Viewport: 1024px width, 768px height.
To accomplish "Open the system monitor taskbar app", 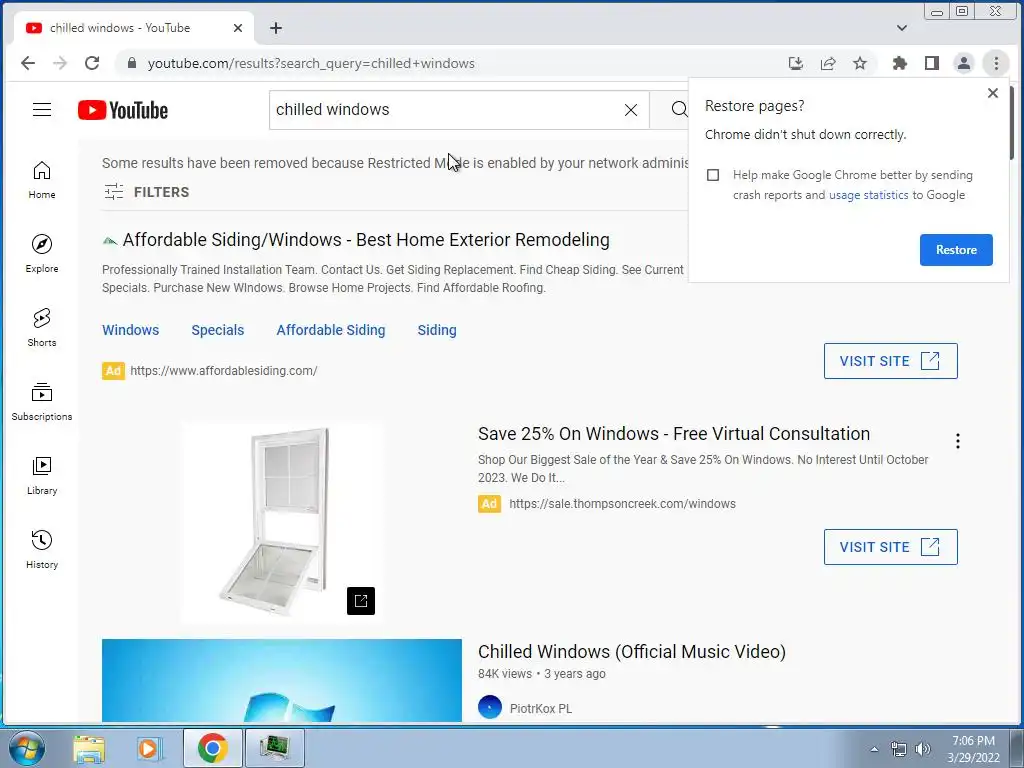I will tap(274, 748).
